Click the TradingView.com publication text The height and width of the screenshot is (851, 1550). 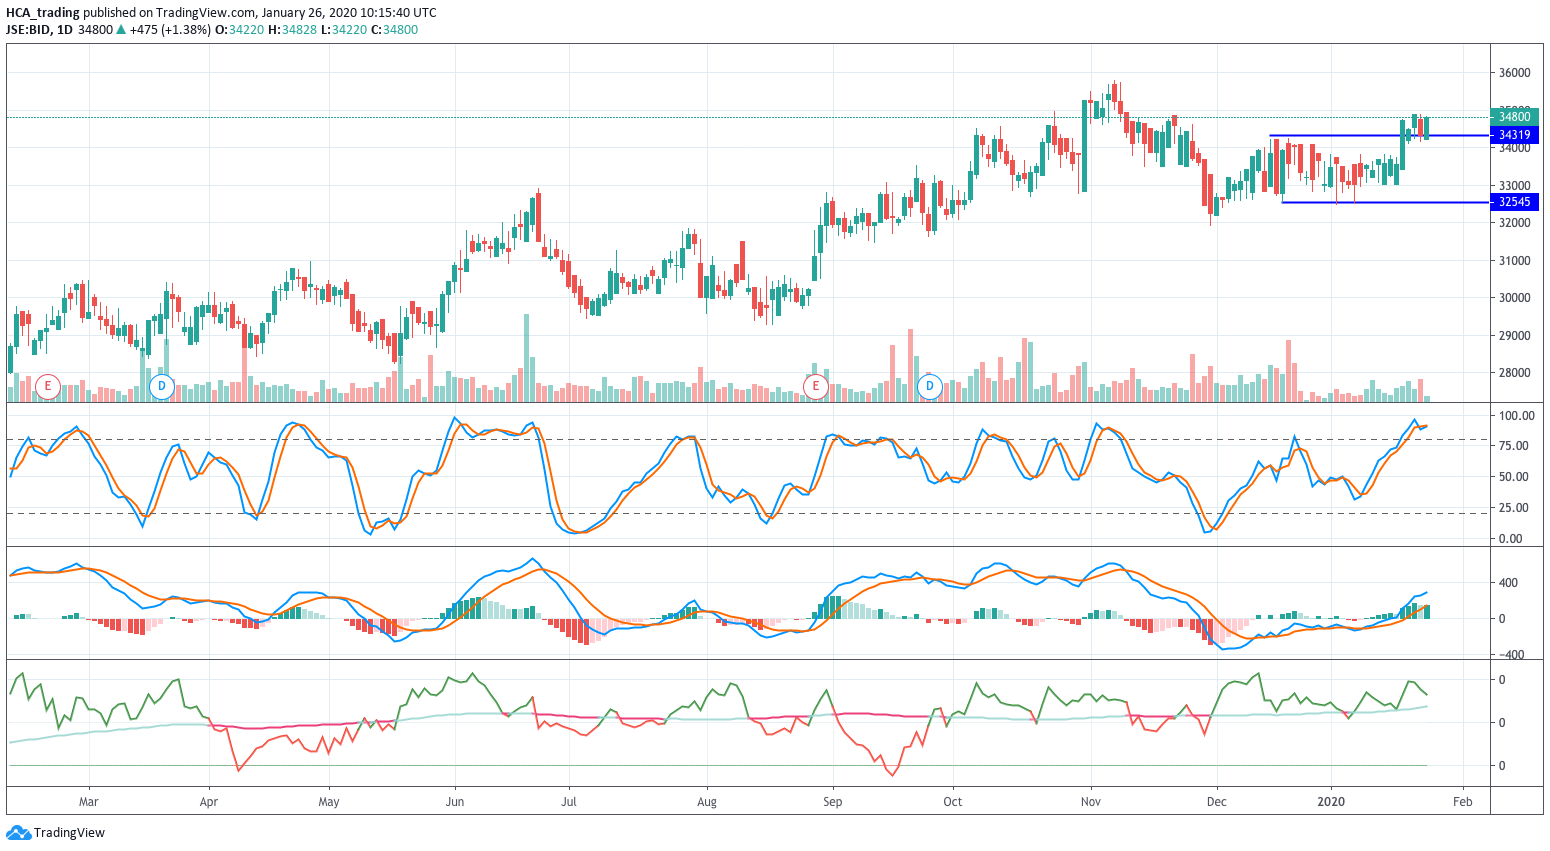coord(206,13)
